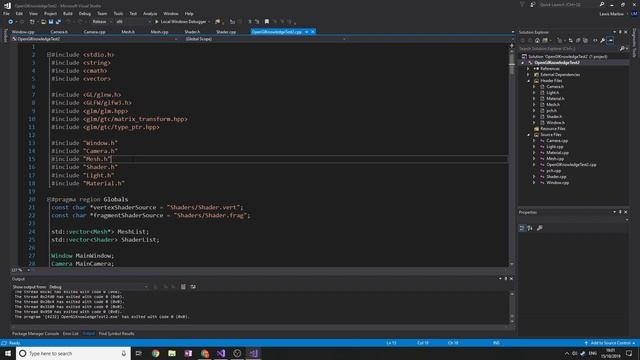Collapse the Source Files folder

click(528, 135)
